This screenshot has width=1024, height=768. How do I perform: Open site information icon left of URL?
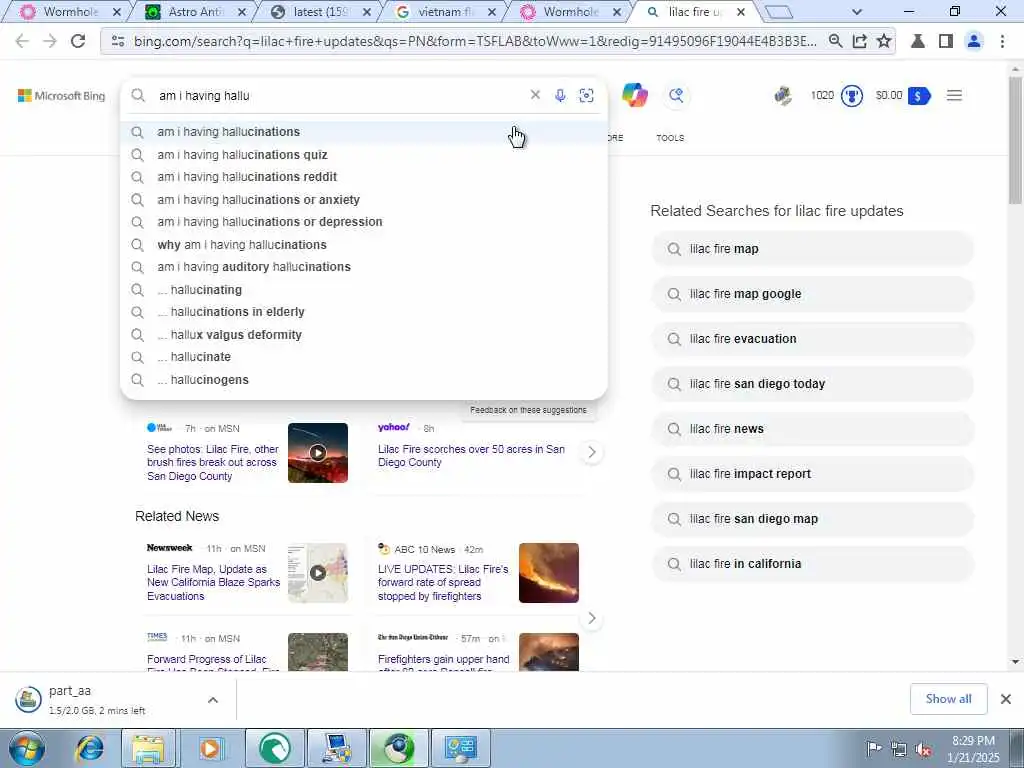tap(118, 41)
